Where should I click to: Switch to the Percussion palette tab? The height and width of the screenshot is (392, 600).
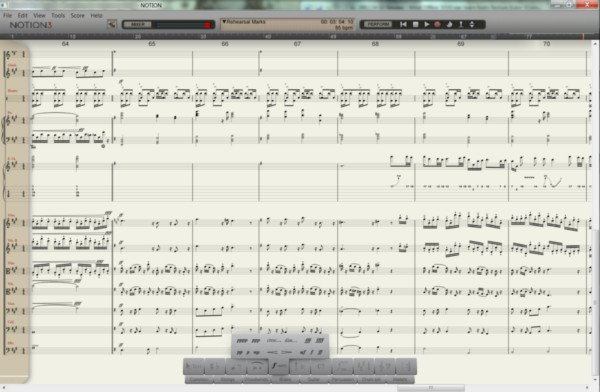(343, 379)
